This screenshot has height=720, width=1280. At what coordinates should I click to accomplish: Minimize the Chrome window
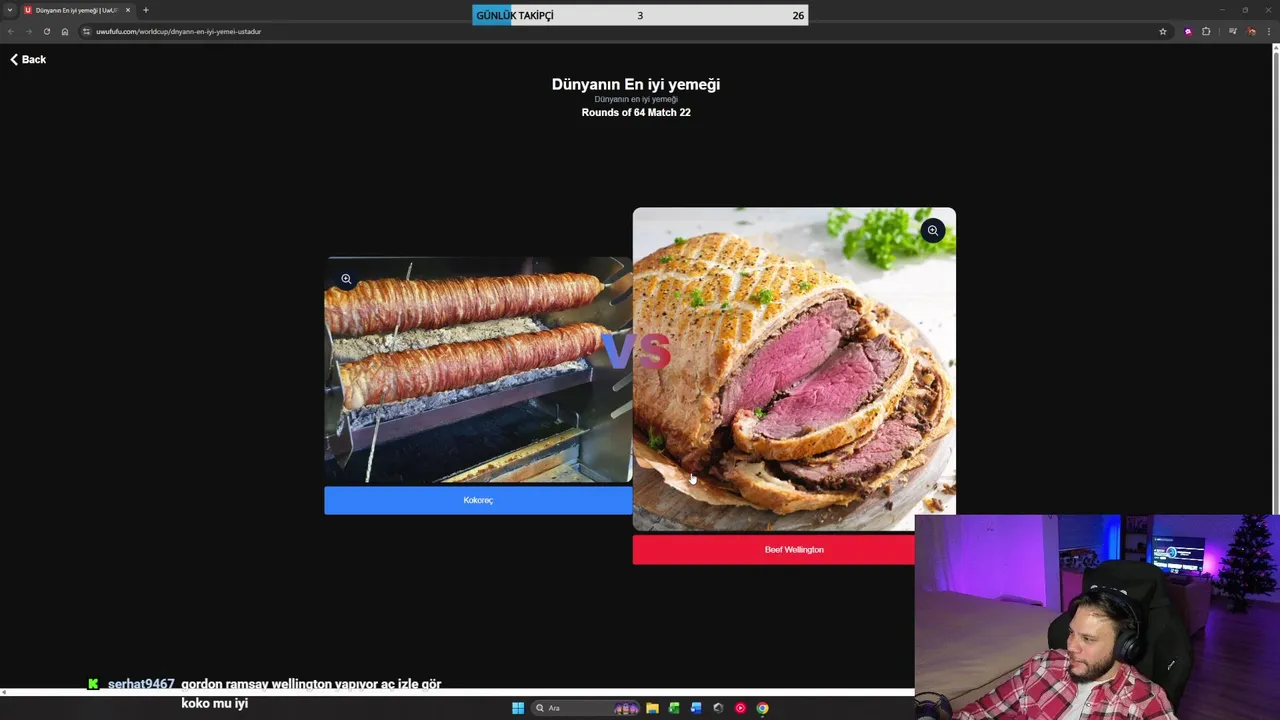(x=1221, y=10)
